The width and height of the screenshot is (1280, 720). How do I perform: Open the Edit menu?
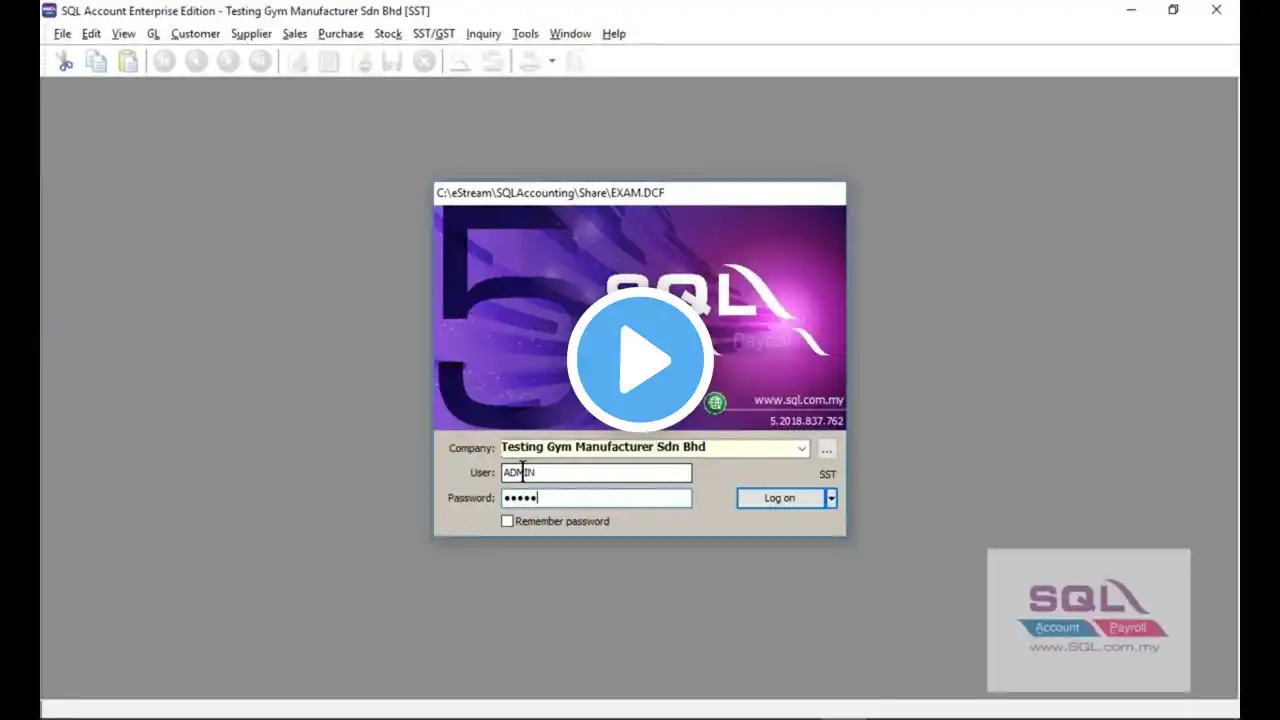pos(91,34)
